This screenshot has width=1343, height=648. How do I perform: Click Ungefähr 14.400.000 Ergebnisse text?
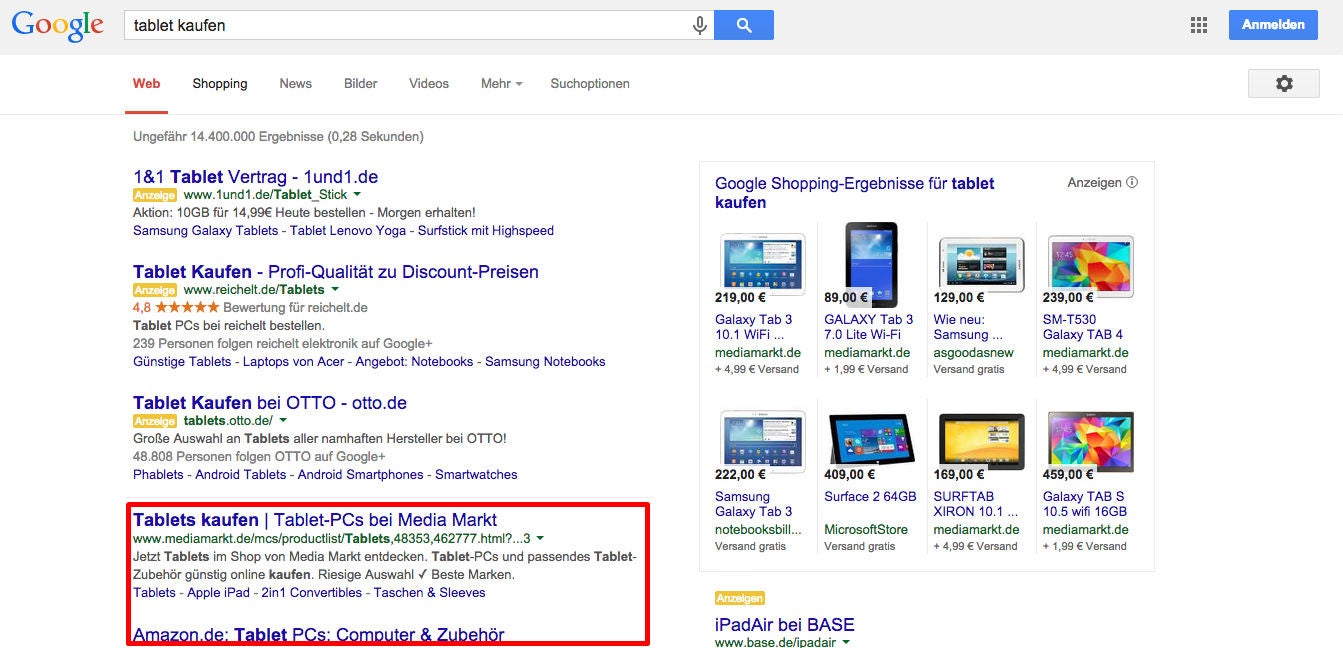(x=278, y=137)
